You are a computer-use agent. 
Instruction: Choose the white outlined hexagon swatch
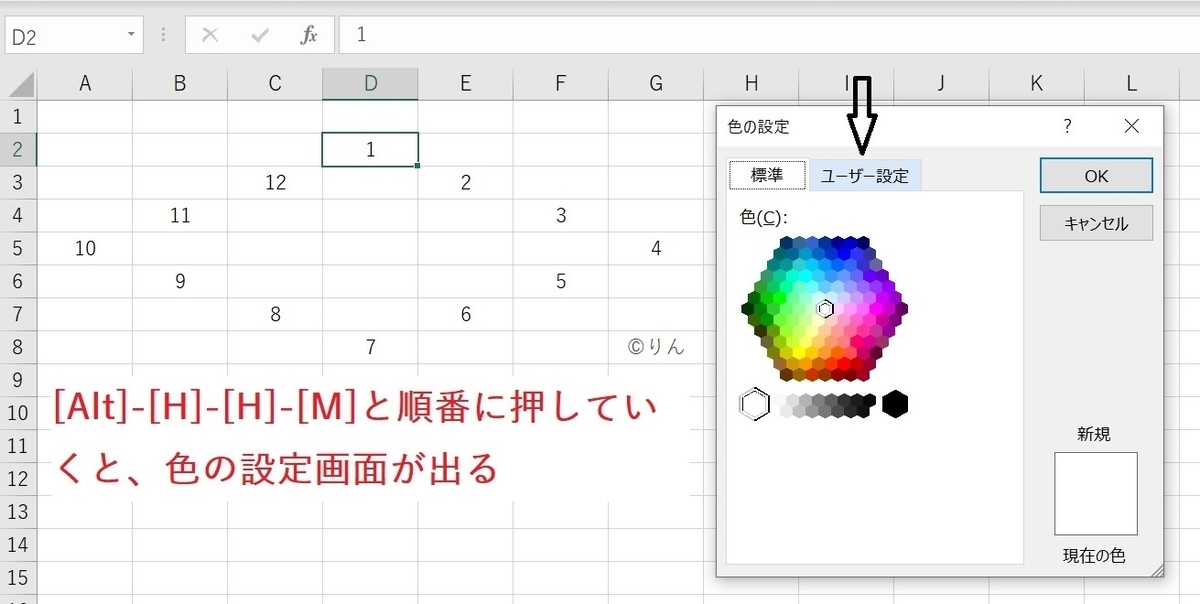(757, 403)
